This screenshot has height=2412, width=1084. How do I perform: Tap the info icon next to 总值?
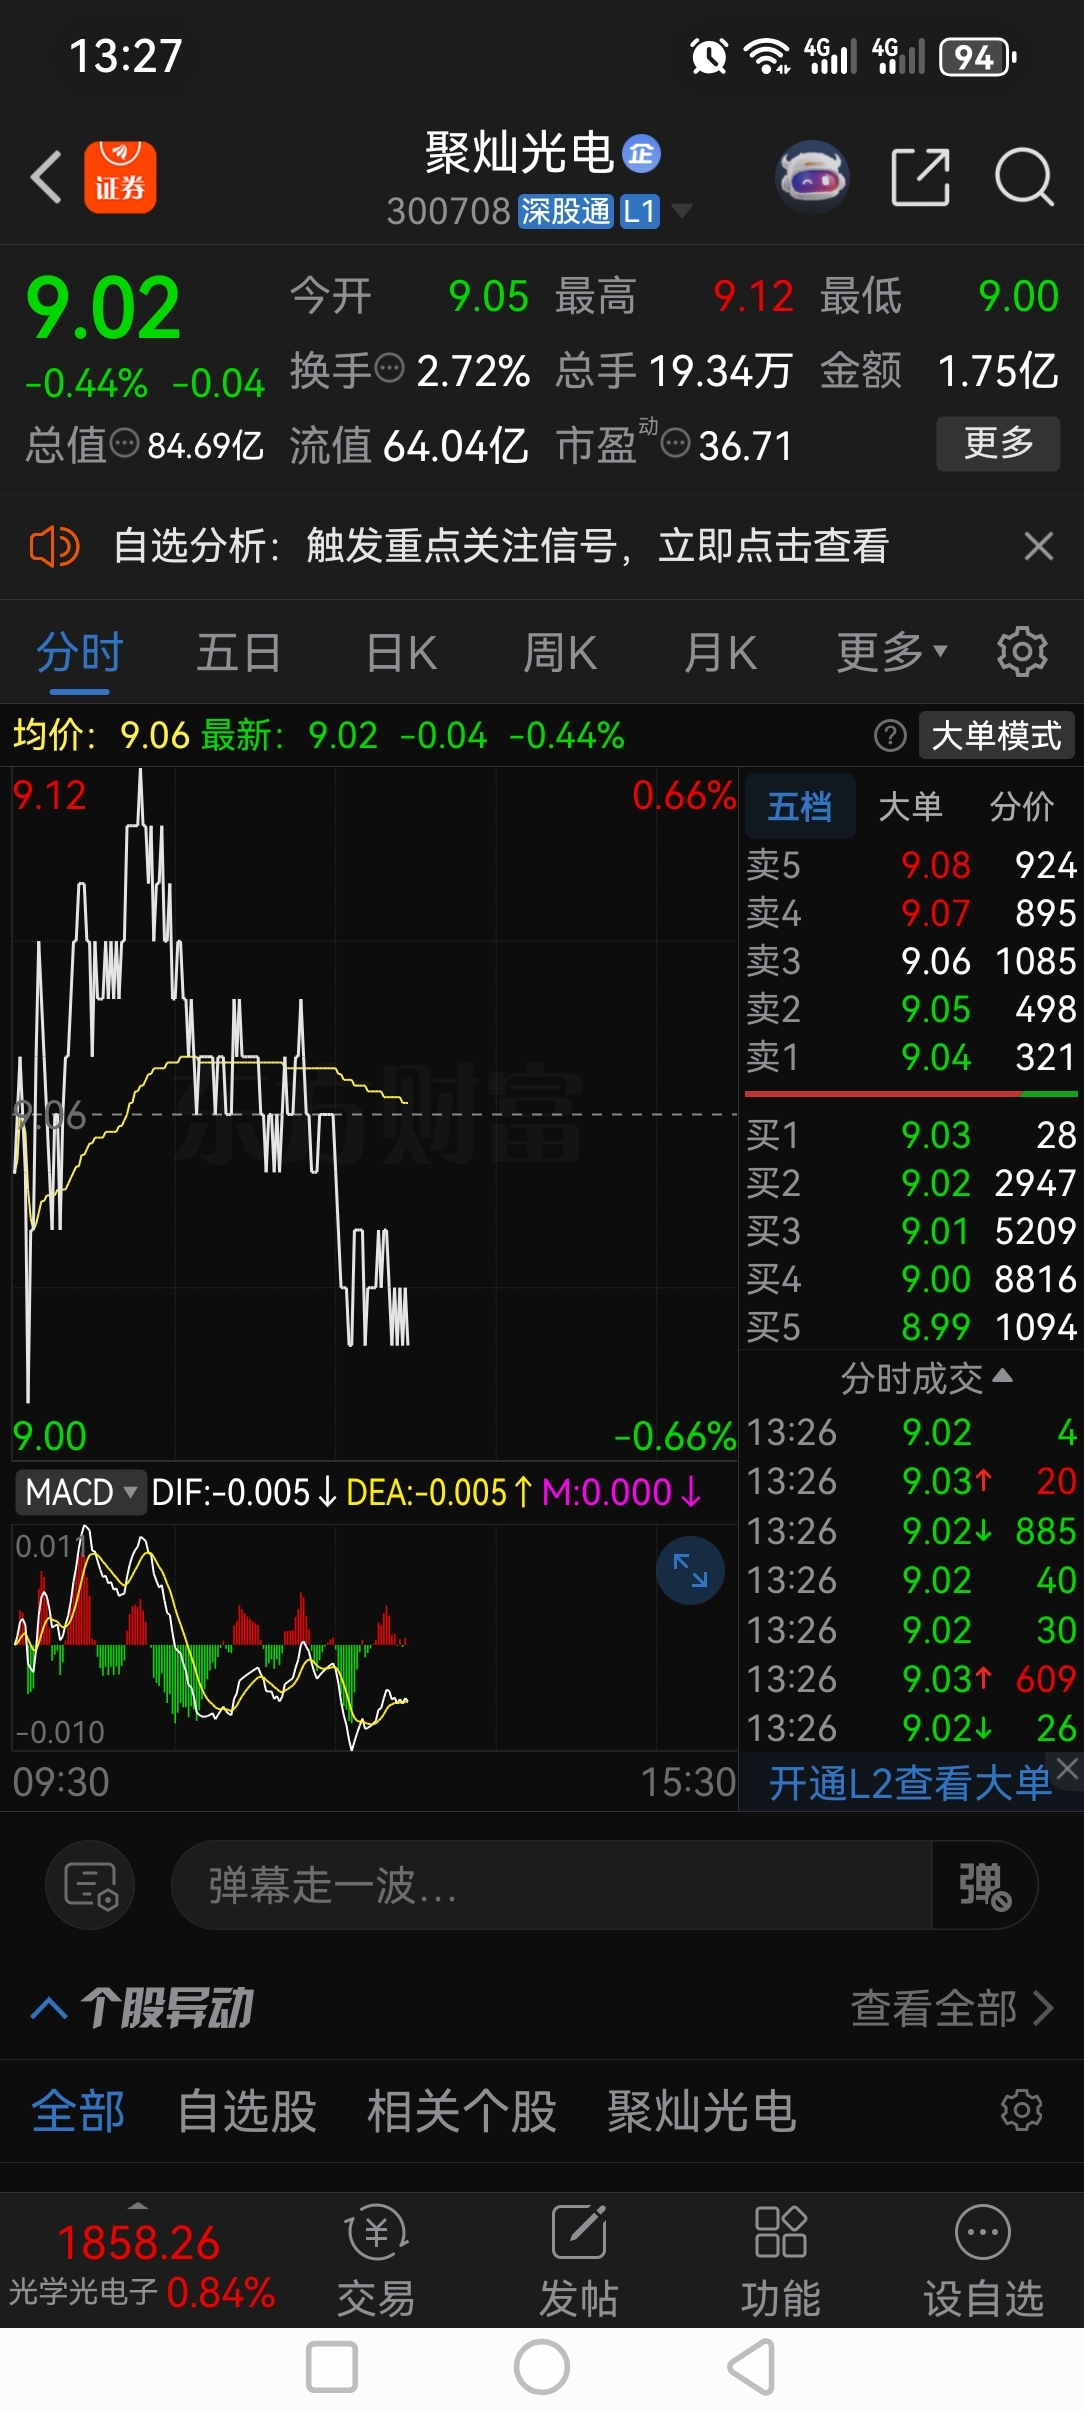125,443
